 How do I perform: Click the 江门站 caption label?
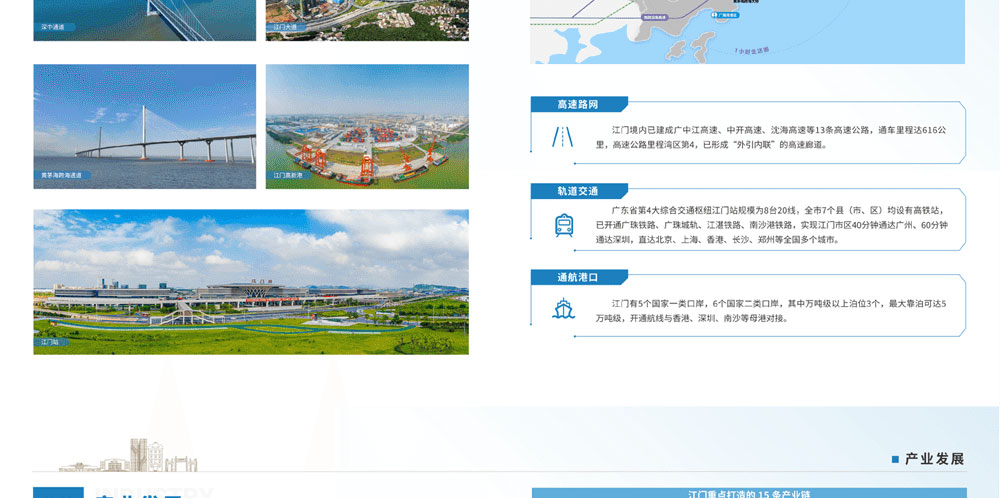pos(50,342)
